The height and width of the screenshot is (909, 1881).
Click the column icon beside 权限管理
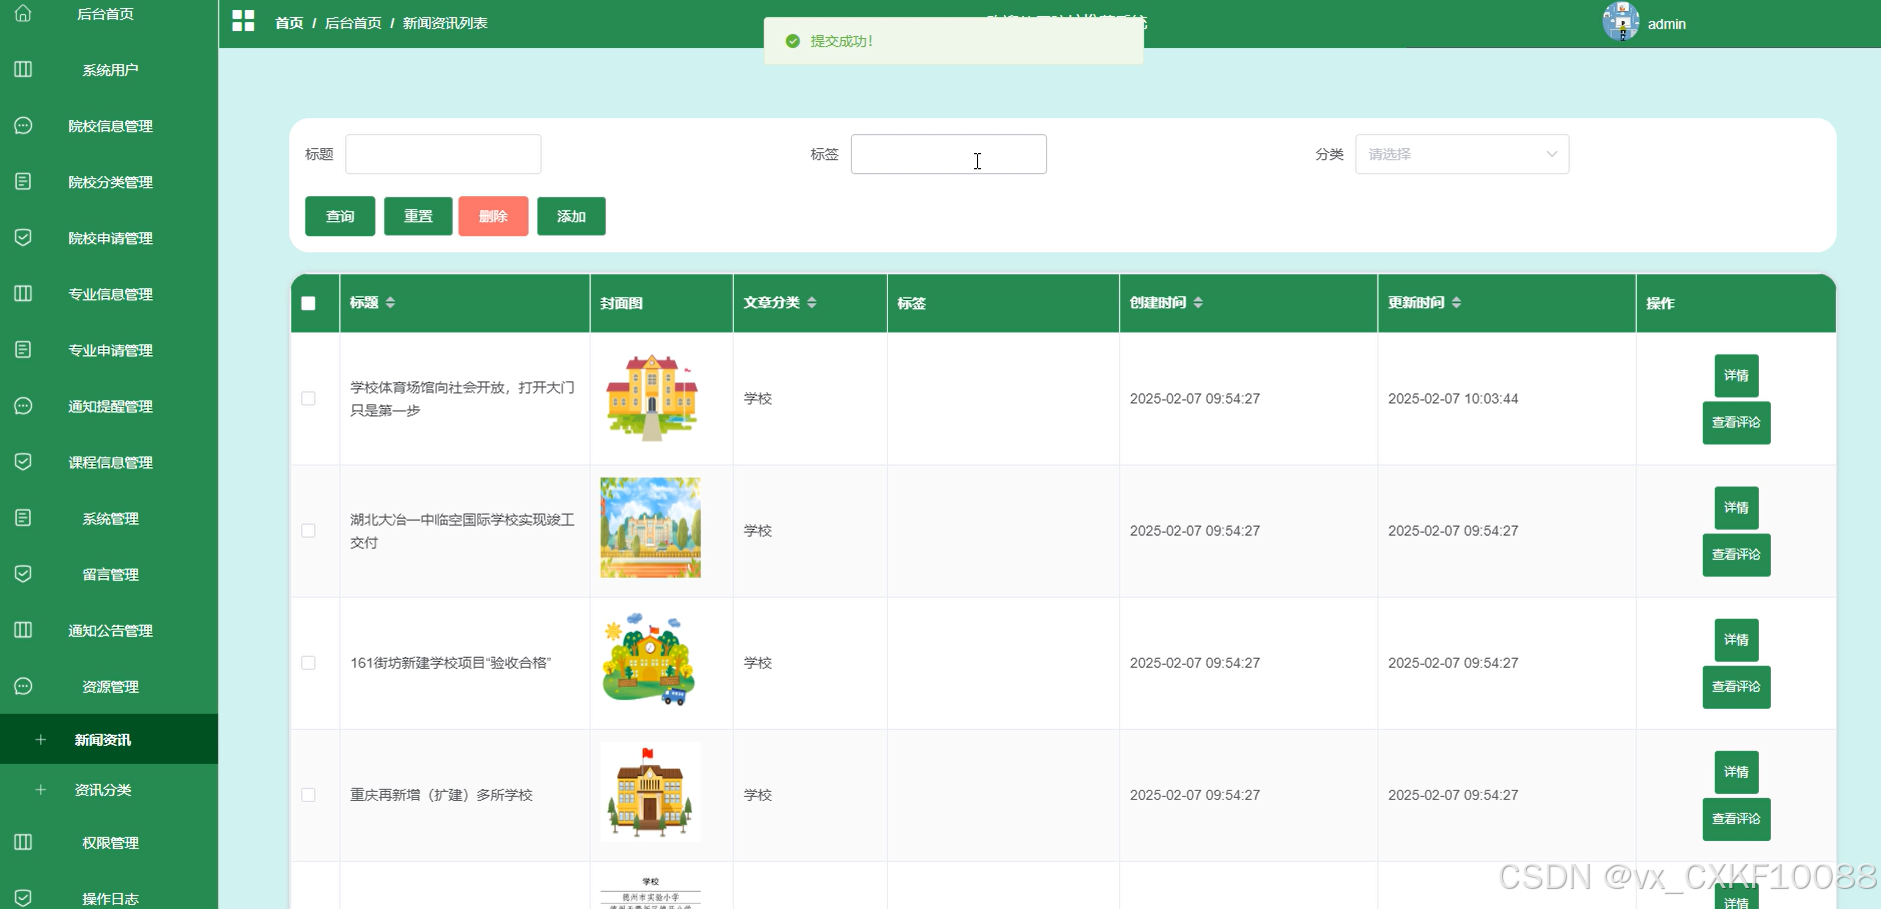23,842
